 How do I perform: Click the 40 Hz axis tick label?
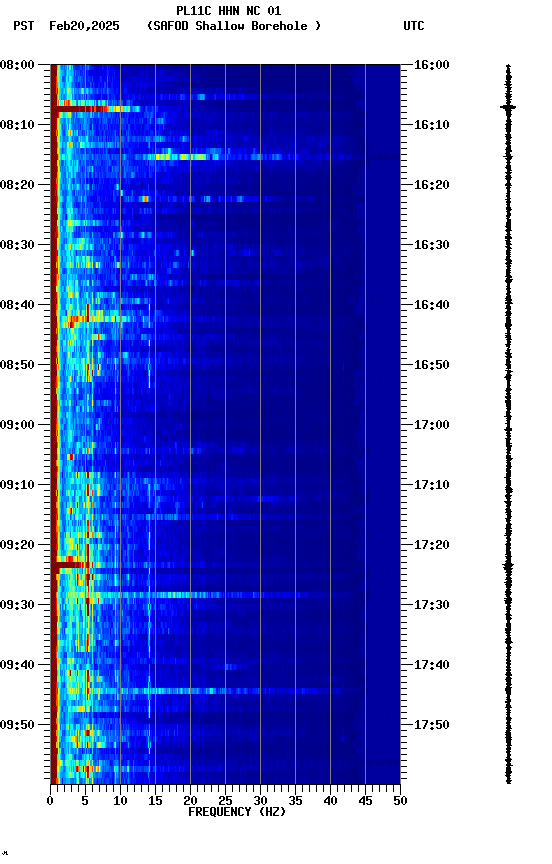click(x=330, y=801)
